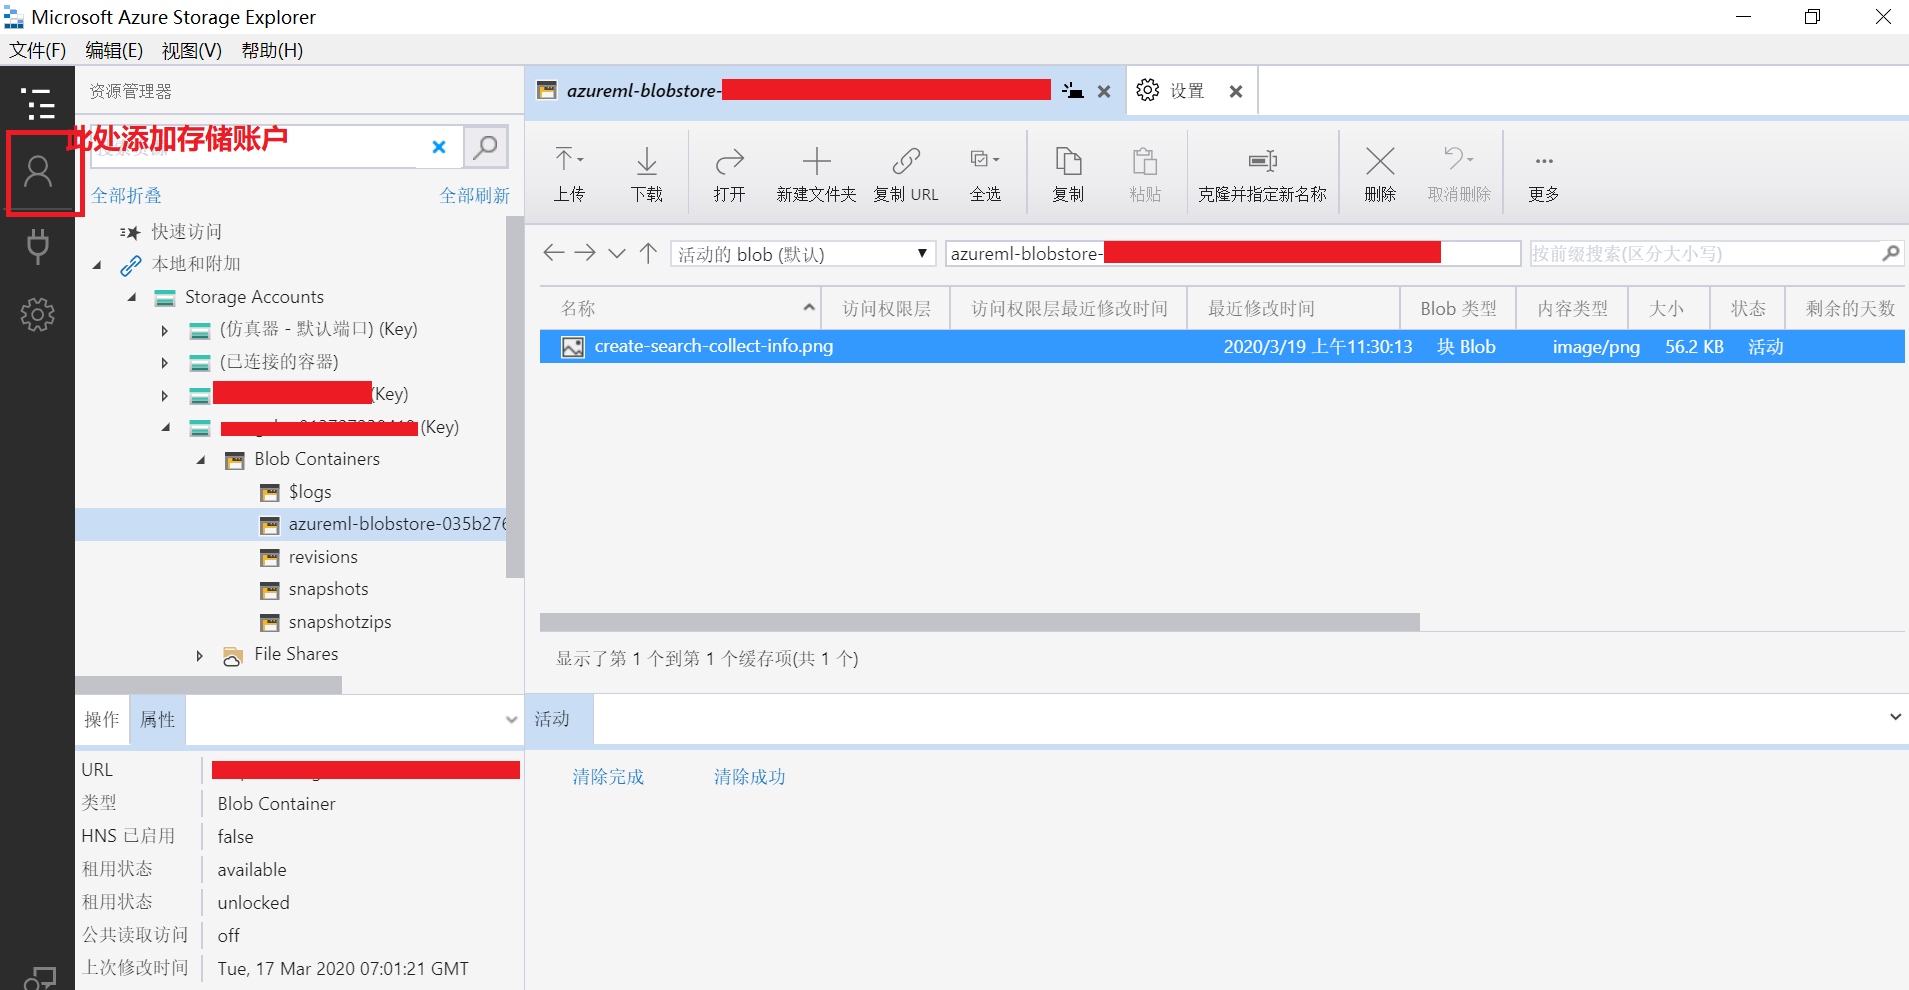Viewport: 1909px width, 990px height.
Task: Click Clear successful (清除成功) link
Action: tap(750, 777)
